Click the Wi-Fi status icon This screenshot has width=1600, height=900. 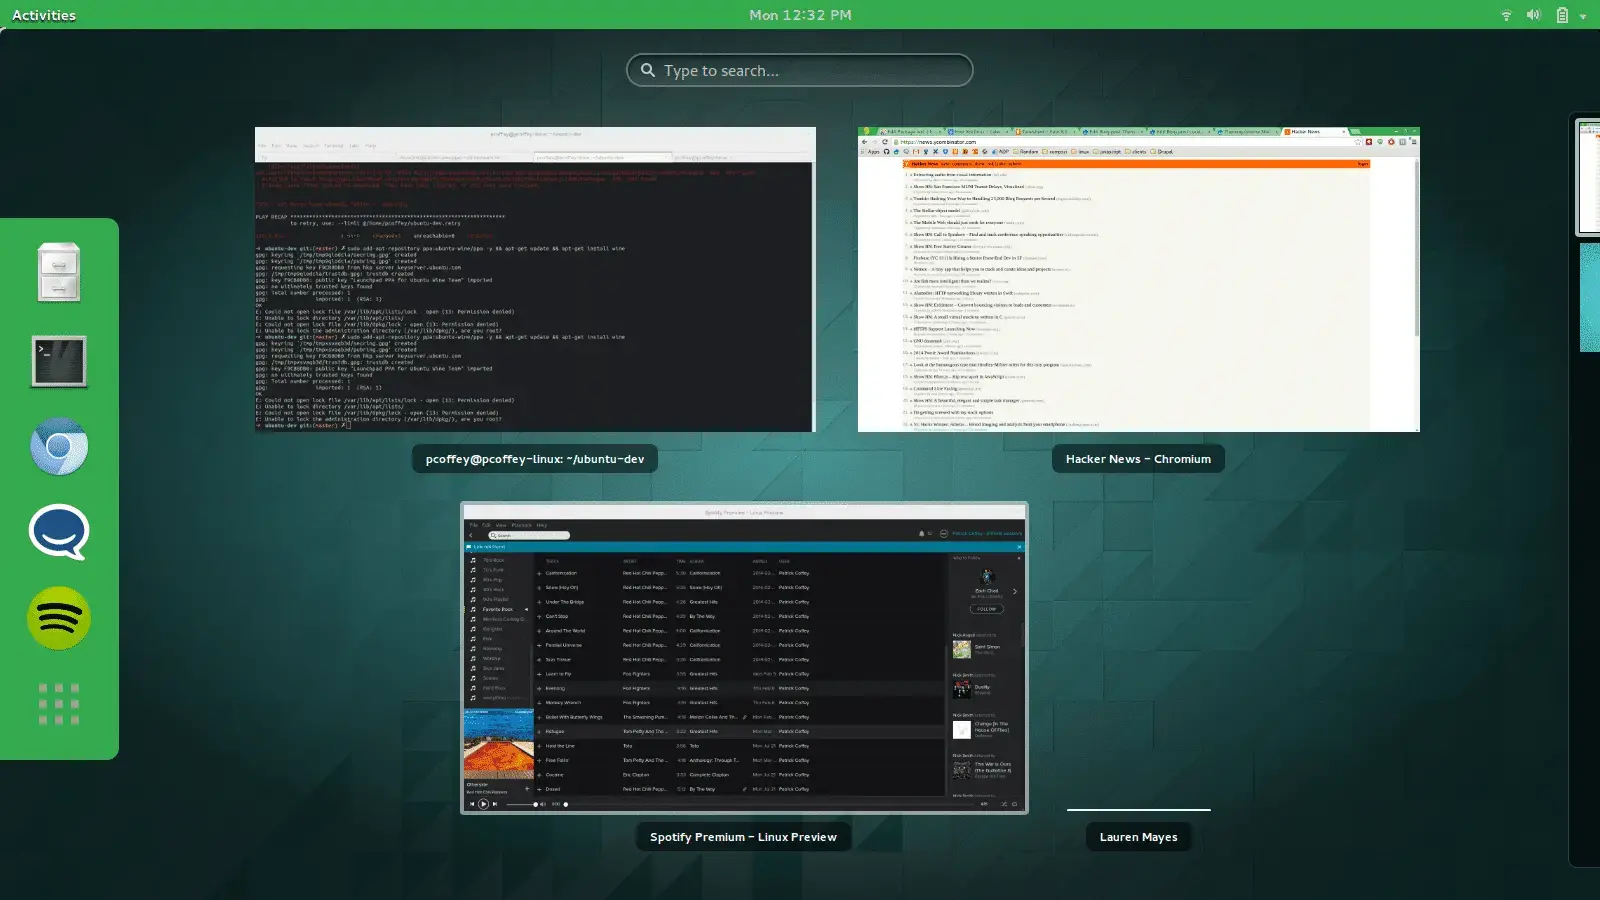pyautogui.click(x=1506, y=15)
